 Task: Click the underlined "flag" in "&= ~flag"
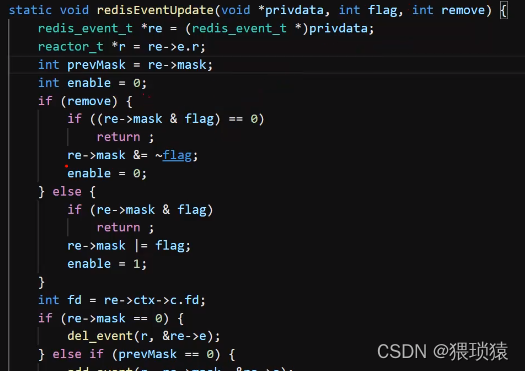pos(177,155)
